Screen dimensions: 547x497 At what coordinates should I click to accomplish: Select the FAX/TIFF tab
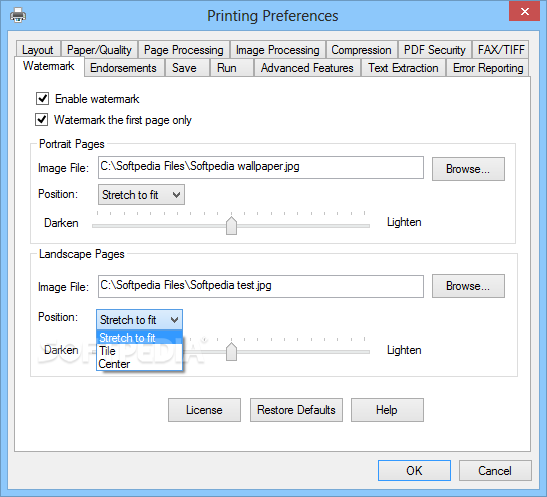(x=501, y=50)
